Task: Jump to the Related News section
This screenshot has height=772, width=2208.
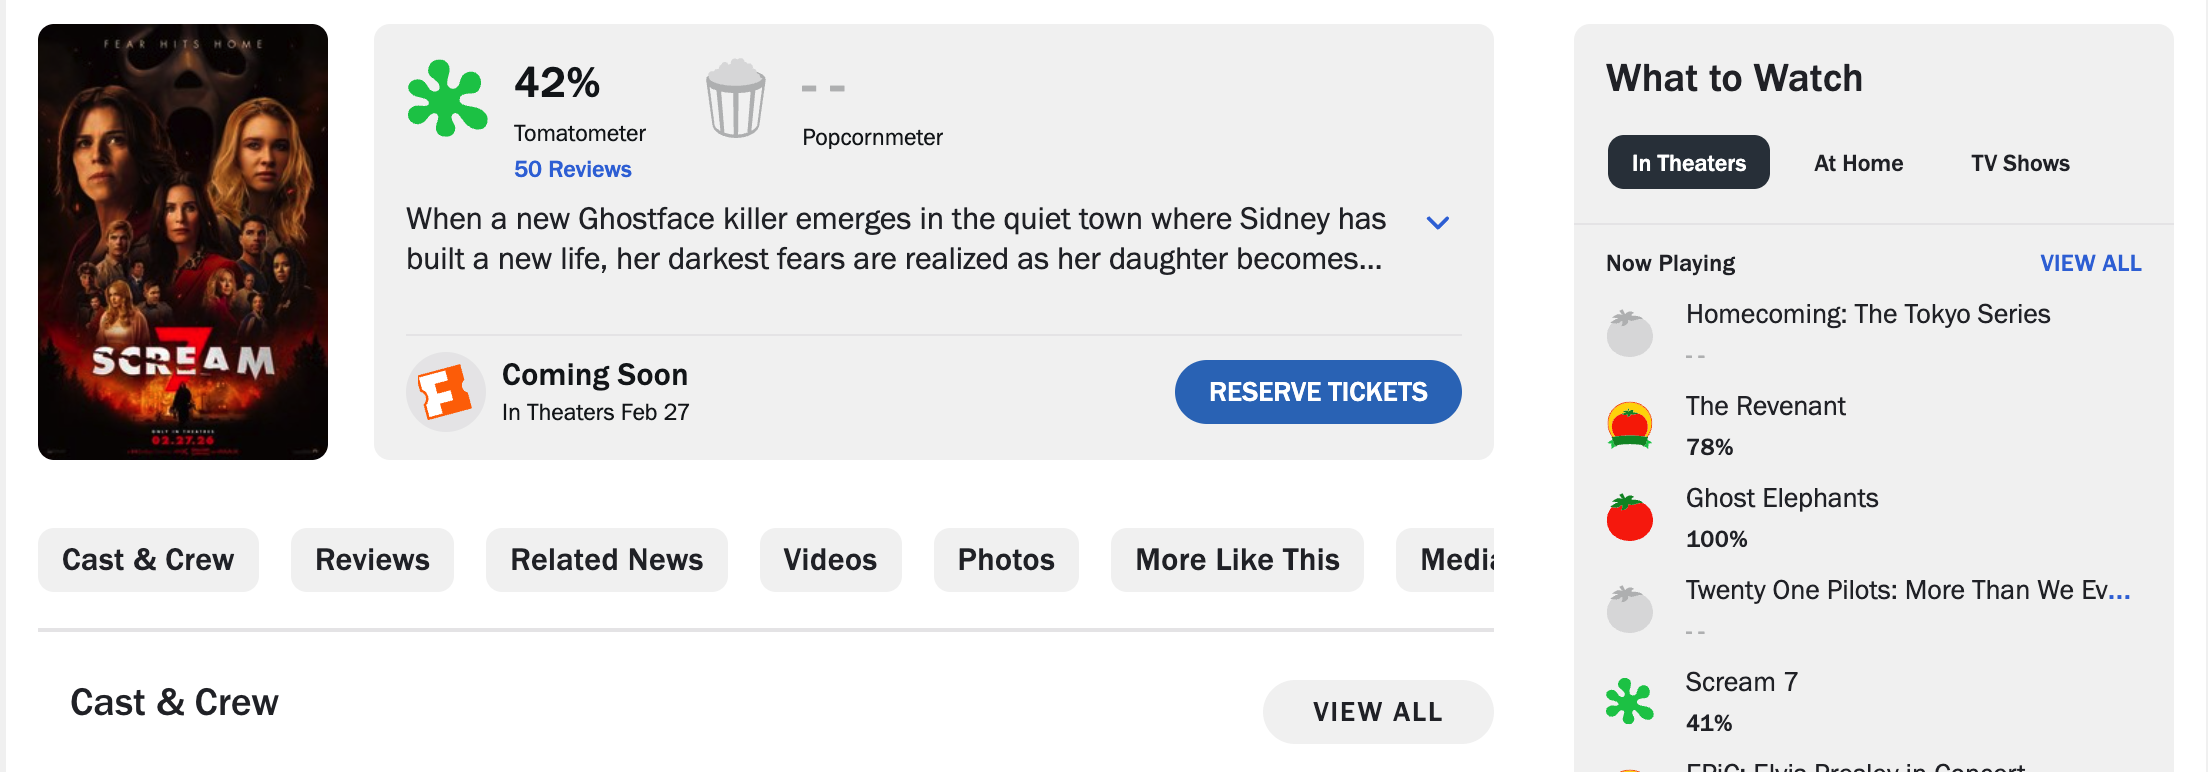Action: 606,560
